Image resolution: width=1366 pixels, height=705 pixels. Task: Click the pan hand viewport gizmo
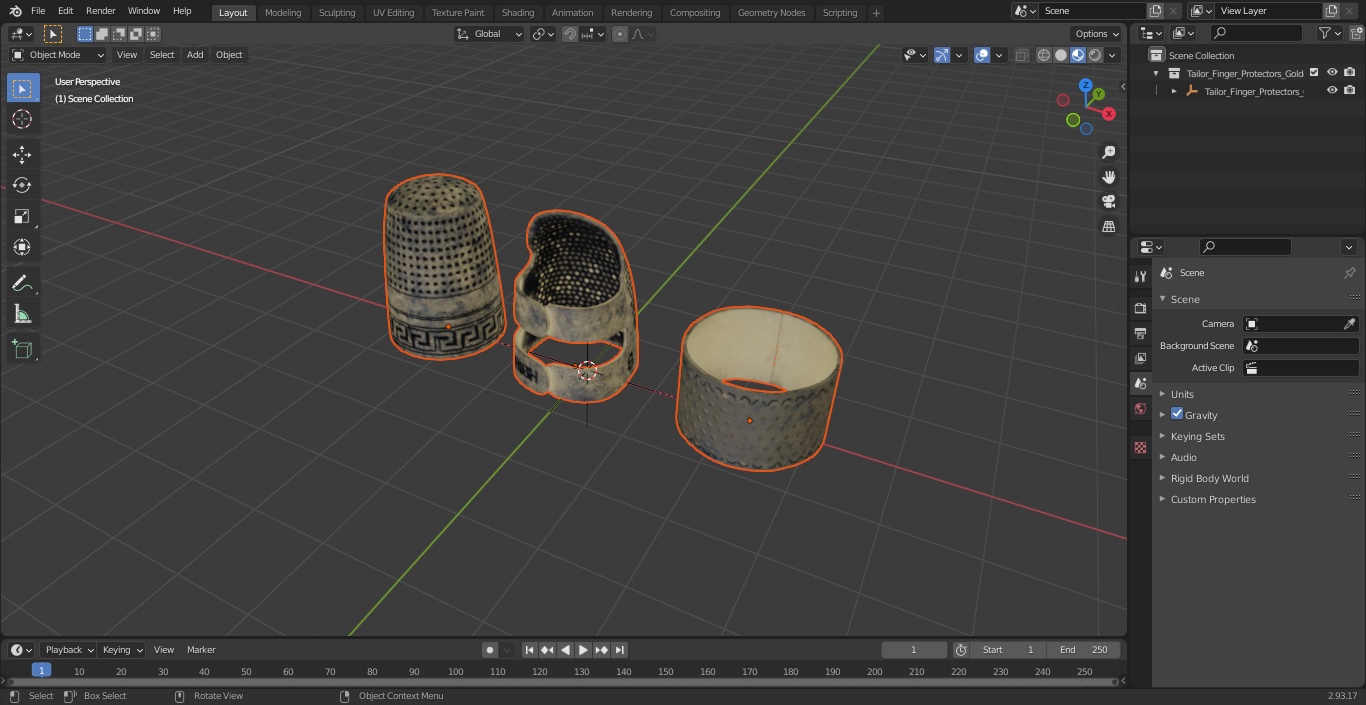point(1108,177)
